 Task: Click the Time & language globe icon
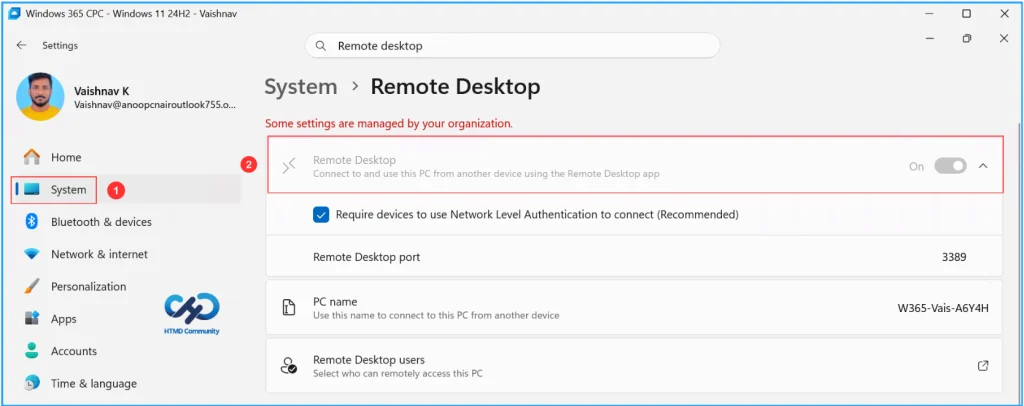tap(32, 384)
